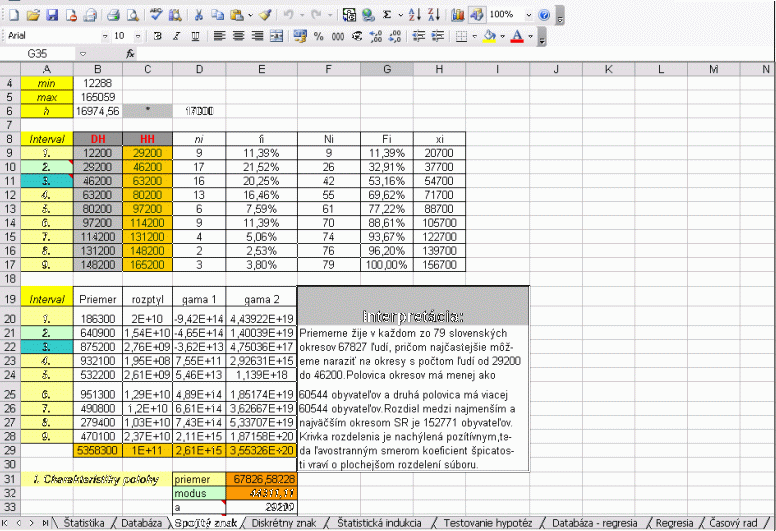Jump to the first sheet tab button
Screen dimensions: 776x531
click(x=5, y=523)
